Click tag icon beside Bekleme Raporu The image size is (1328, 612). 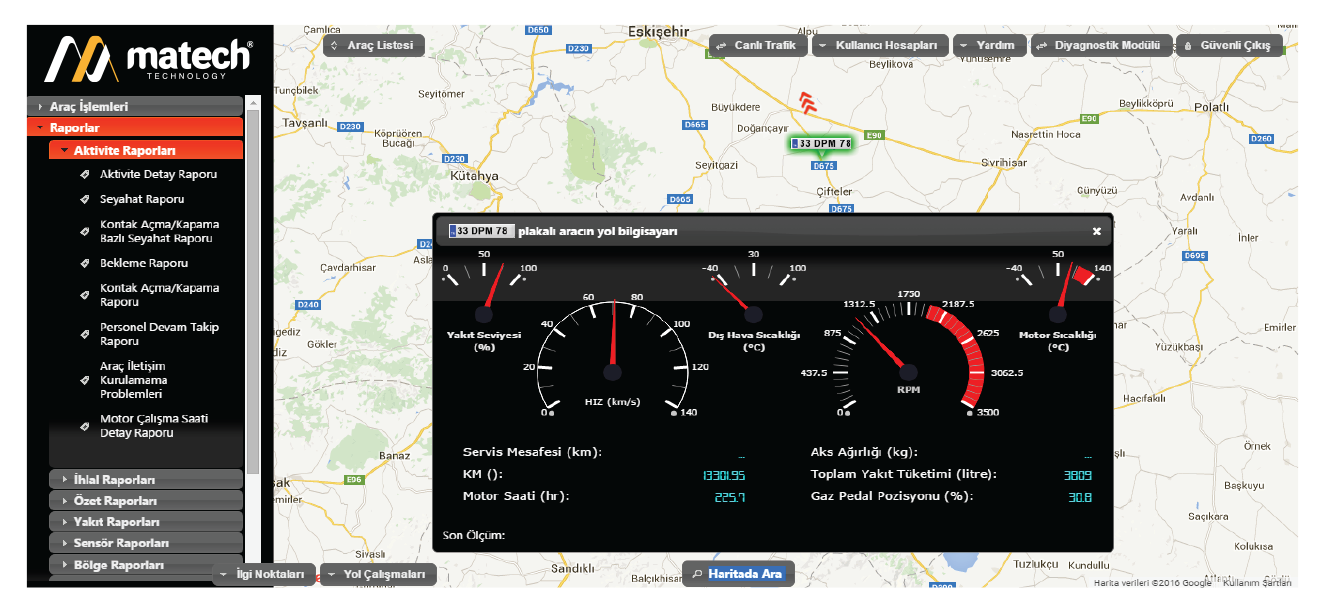click(x=86, y=263)
